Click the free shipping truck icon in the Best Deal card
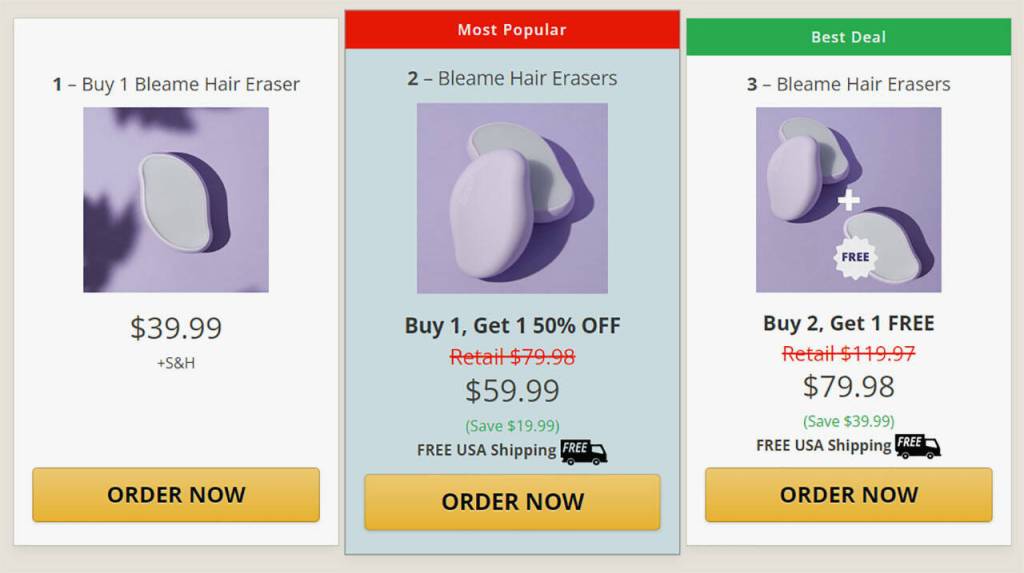This screenshot has height=573, width=1024. 917,446
